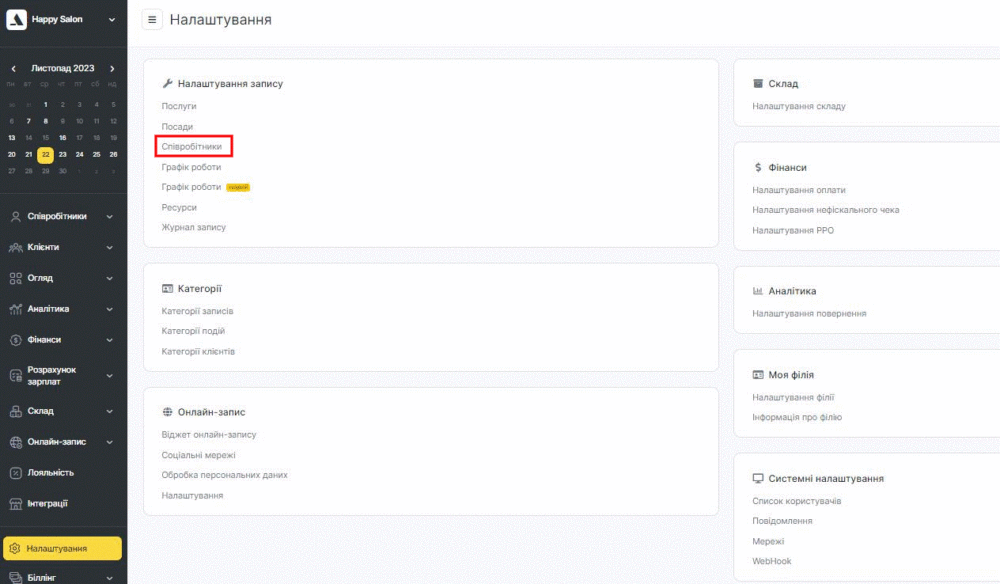
Task: Open Список користувачів link
Action: (797, 501)
